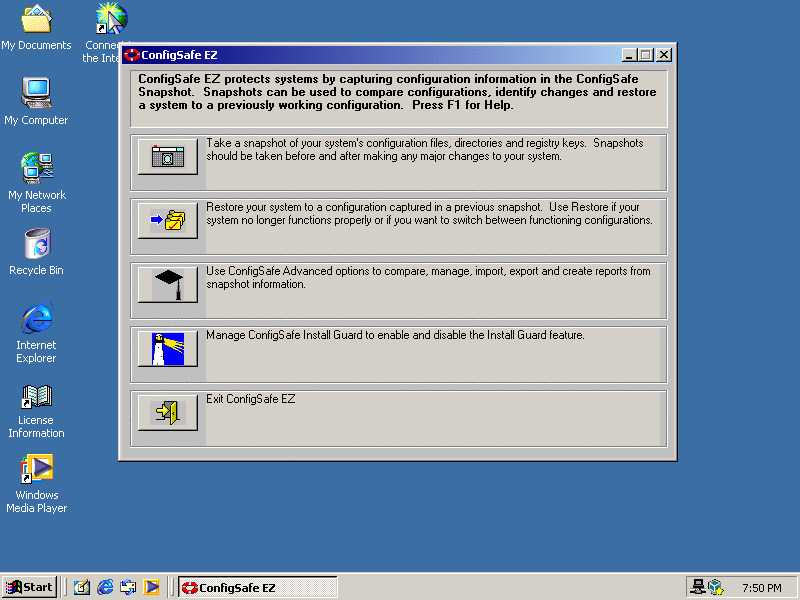Click the Restore configuration folder icon button

click(167, 221)
